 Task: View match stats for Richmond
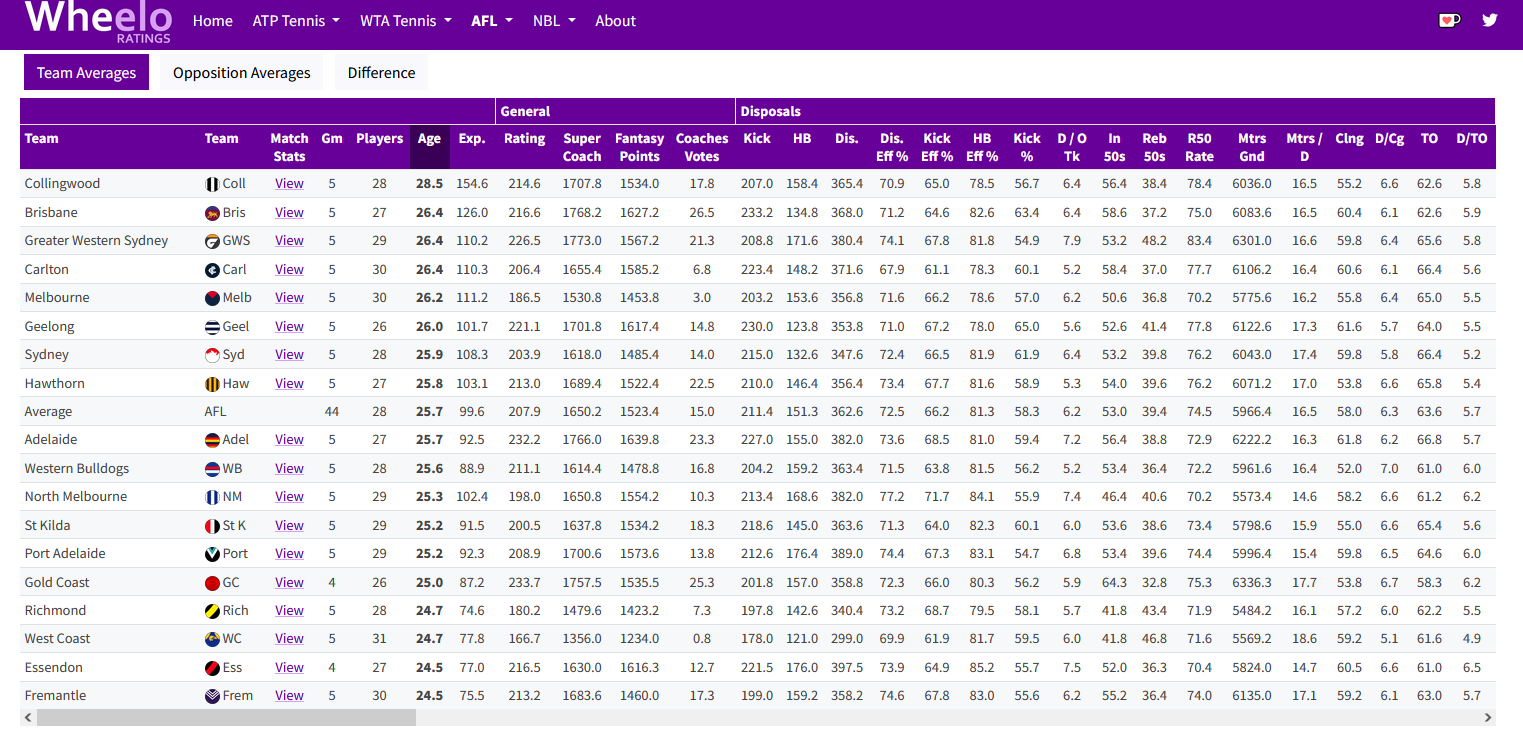(289, 611)
